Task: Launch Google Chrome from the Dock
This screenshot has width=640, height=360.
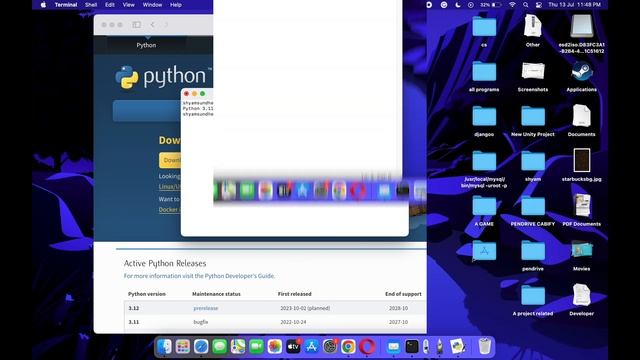Action: (x=348, y=347)
